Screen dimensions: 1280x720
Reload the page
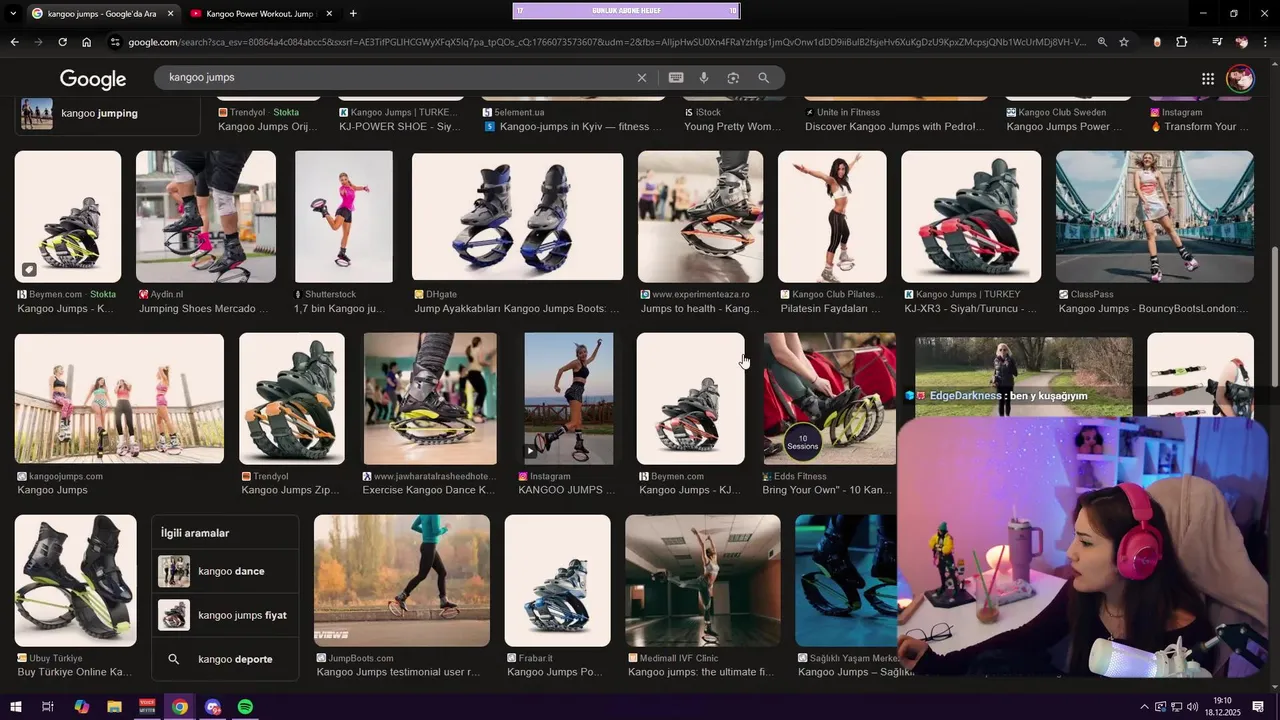pos(62,42)
